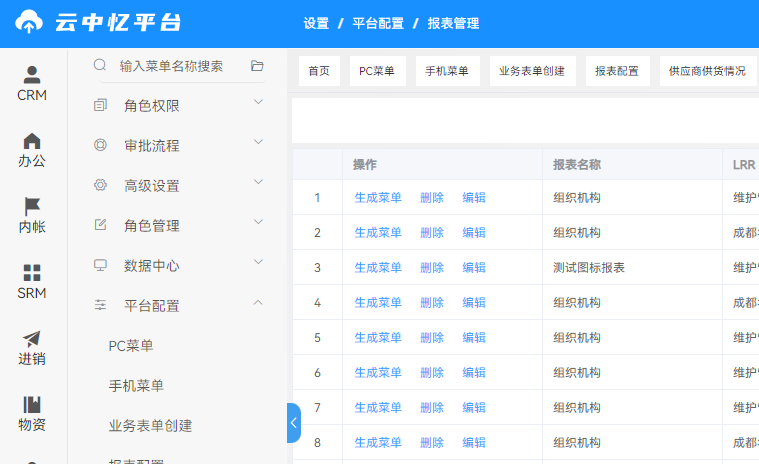Screen dimensions: 759x464
Task: Click 编辑 in row 1
Action: [x=474, y=197]
